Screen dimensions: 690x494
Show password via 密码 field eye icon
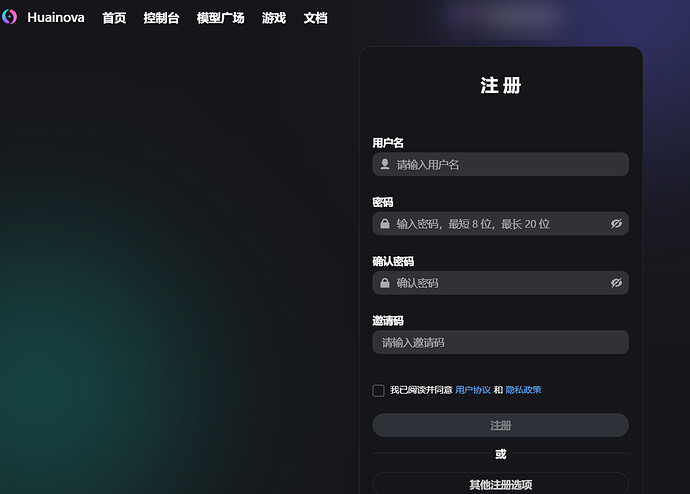(x=616, y=223)
